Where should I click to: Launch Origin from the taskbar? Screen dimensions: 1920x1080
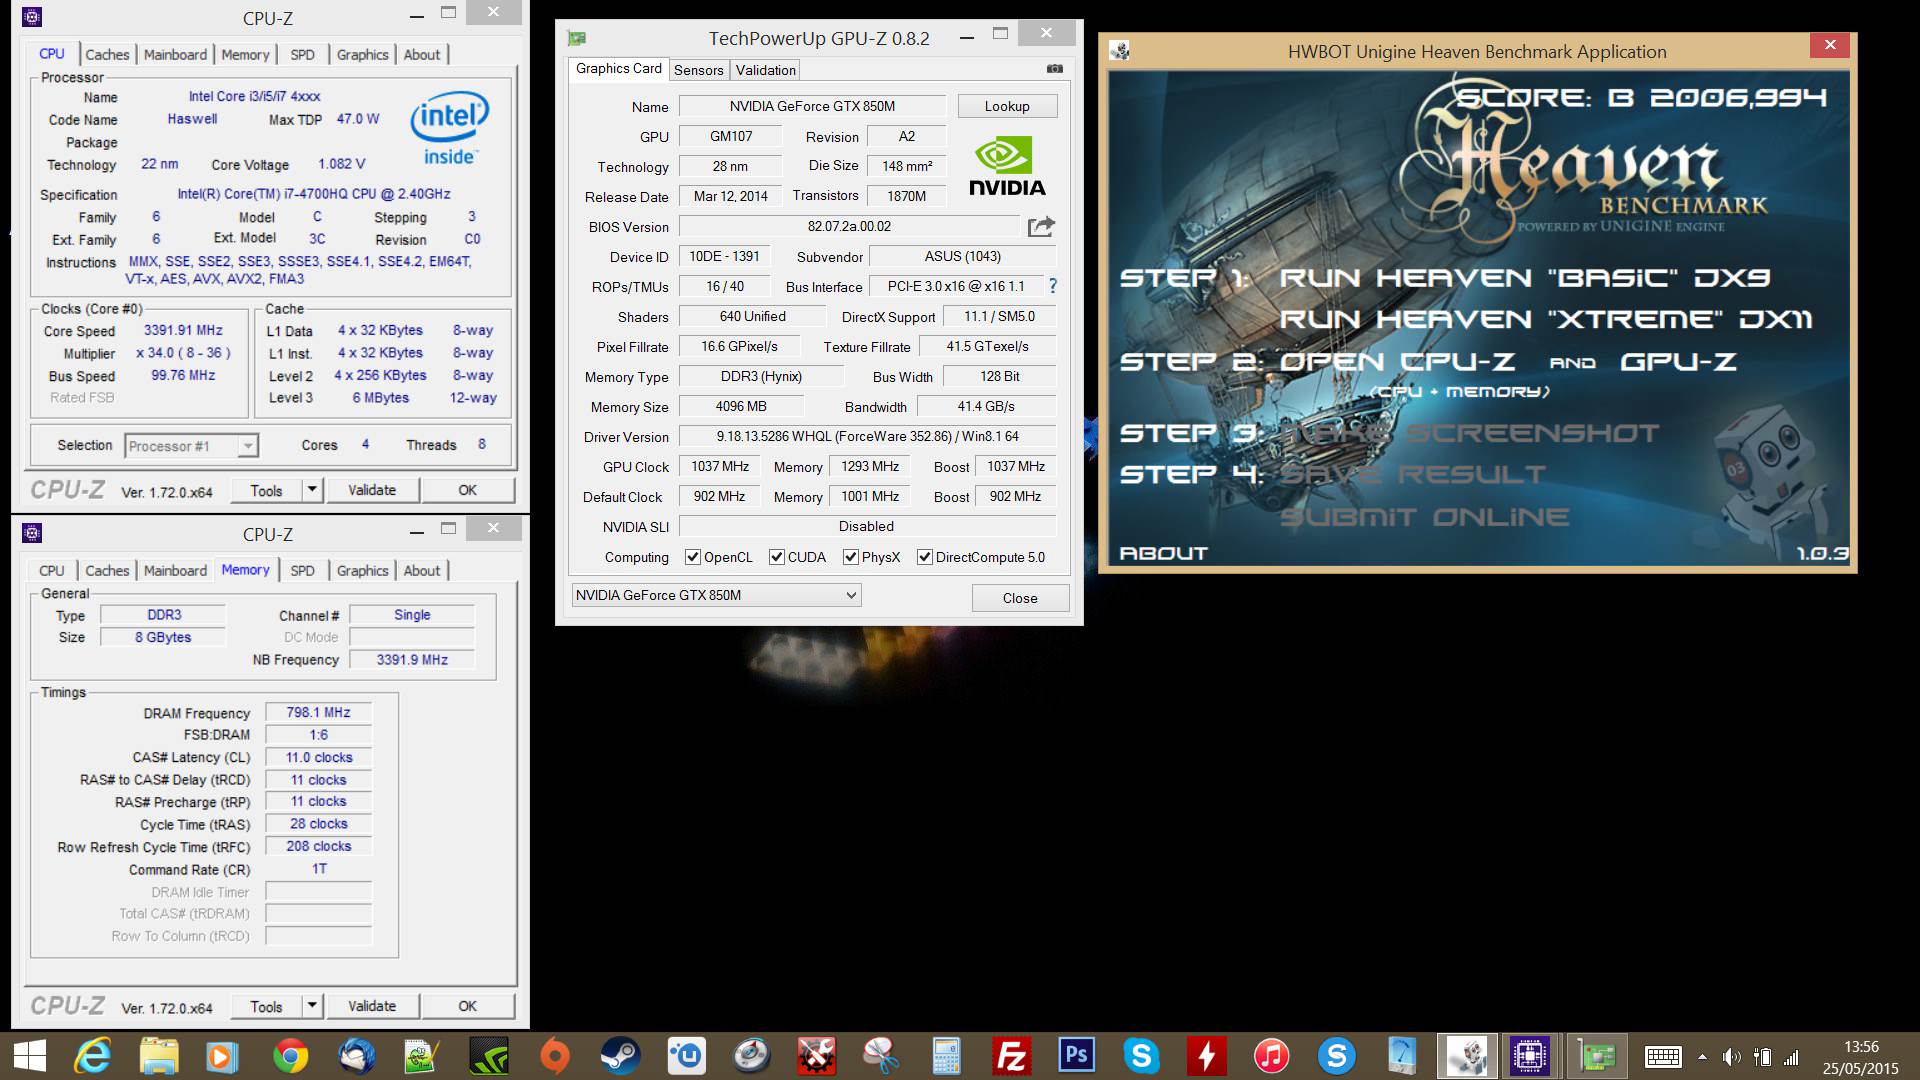pyautogui.click(x=555, y=1056)
